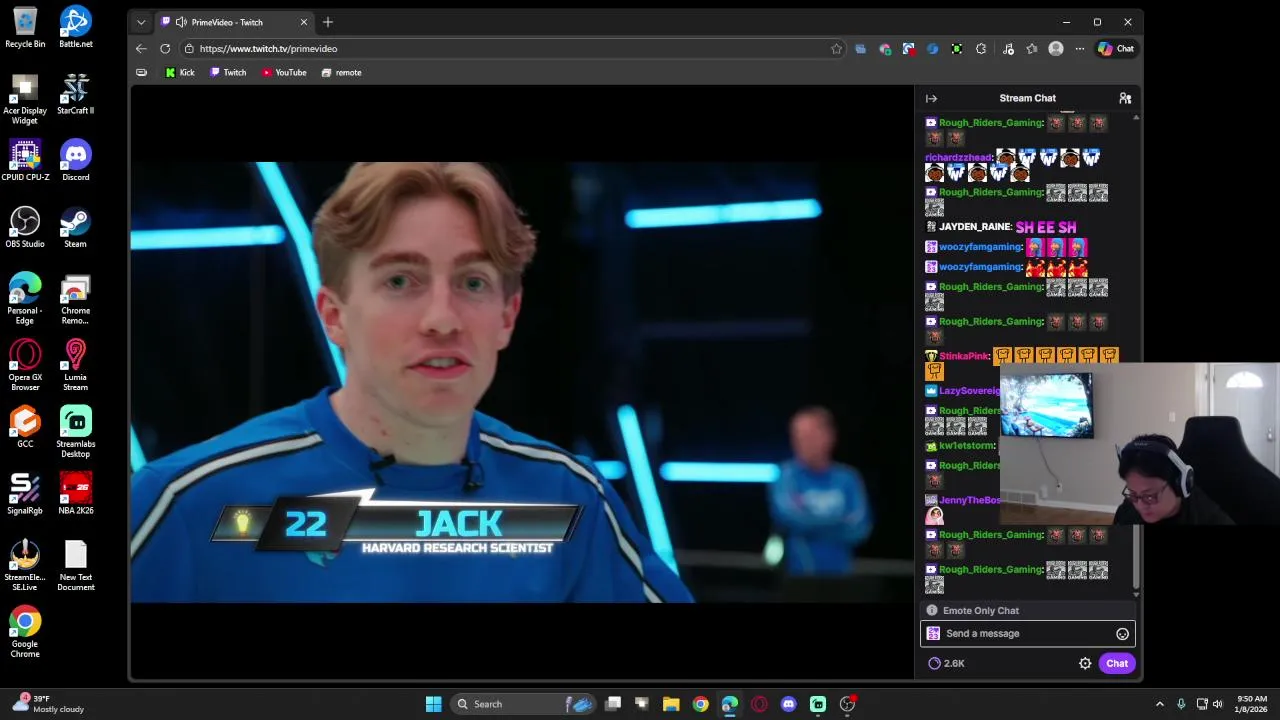Screen dimensions: 1280x720
Task: Select the New Text Document file
Action: click(x=75, y=565)
